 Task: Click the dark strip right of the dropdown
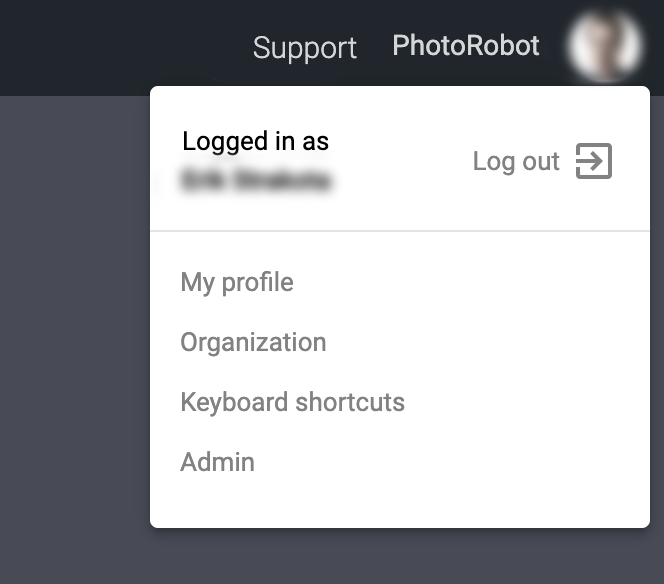(x=657, y=300)
